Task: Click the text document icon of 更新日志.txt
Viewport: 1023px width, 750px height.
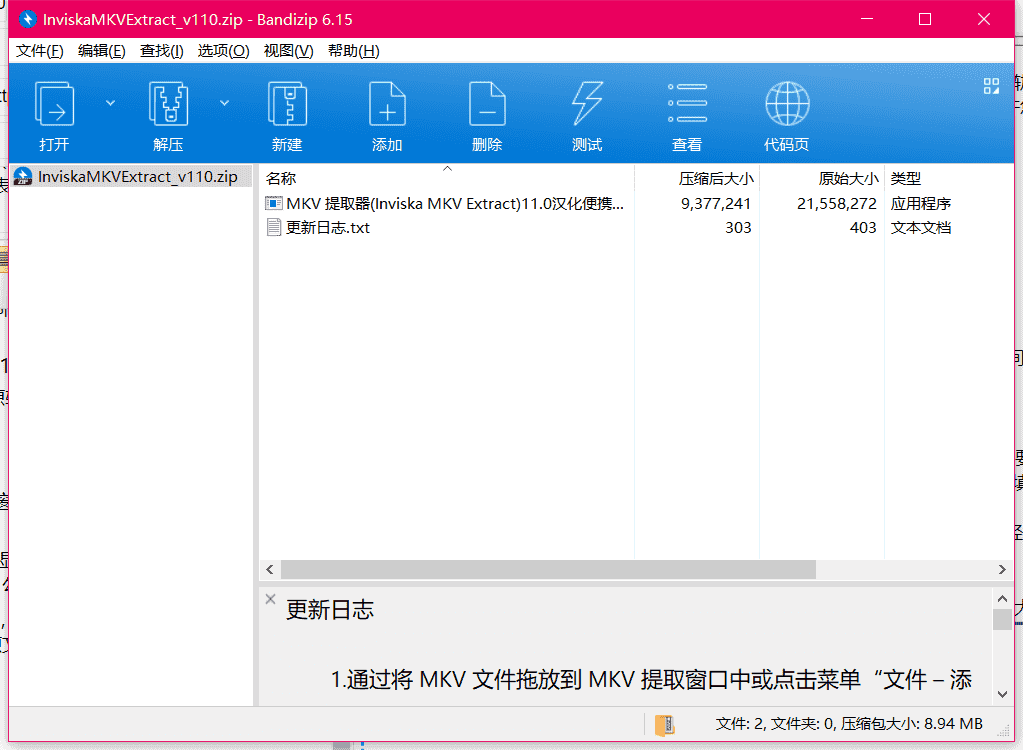Action: point(274,228)
